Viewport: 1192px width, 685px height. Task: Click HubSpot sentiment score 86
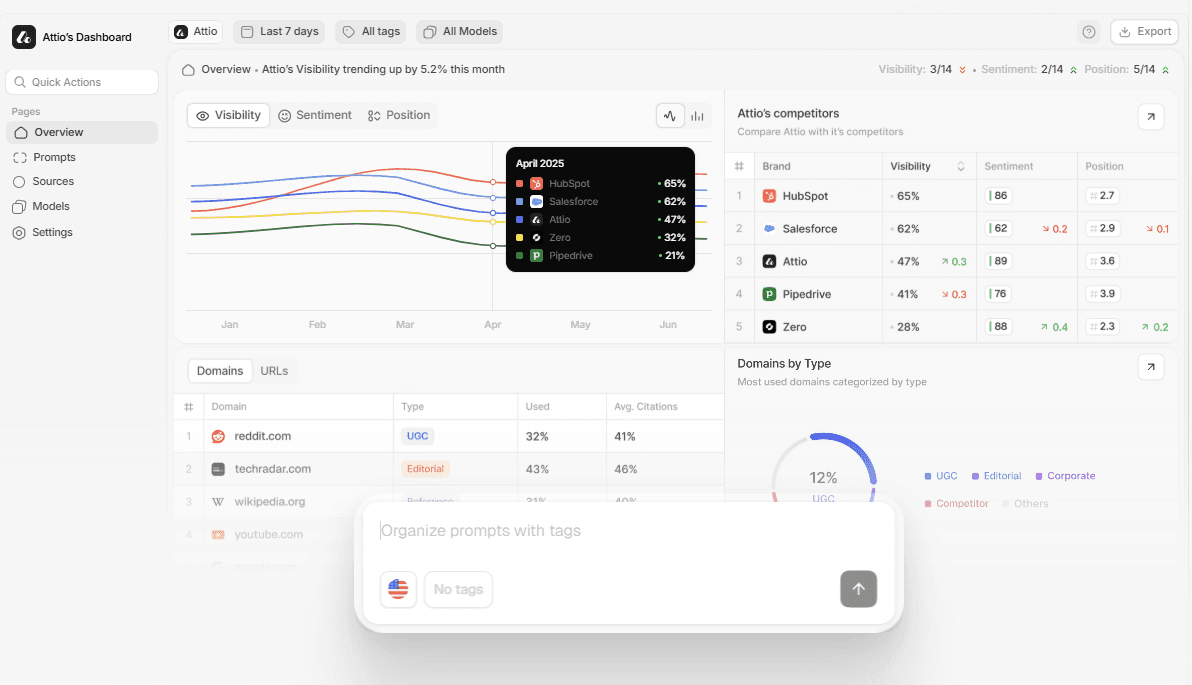pyautogui.click(x=999, y=196)
